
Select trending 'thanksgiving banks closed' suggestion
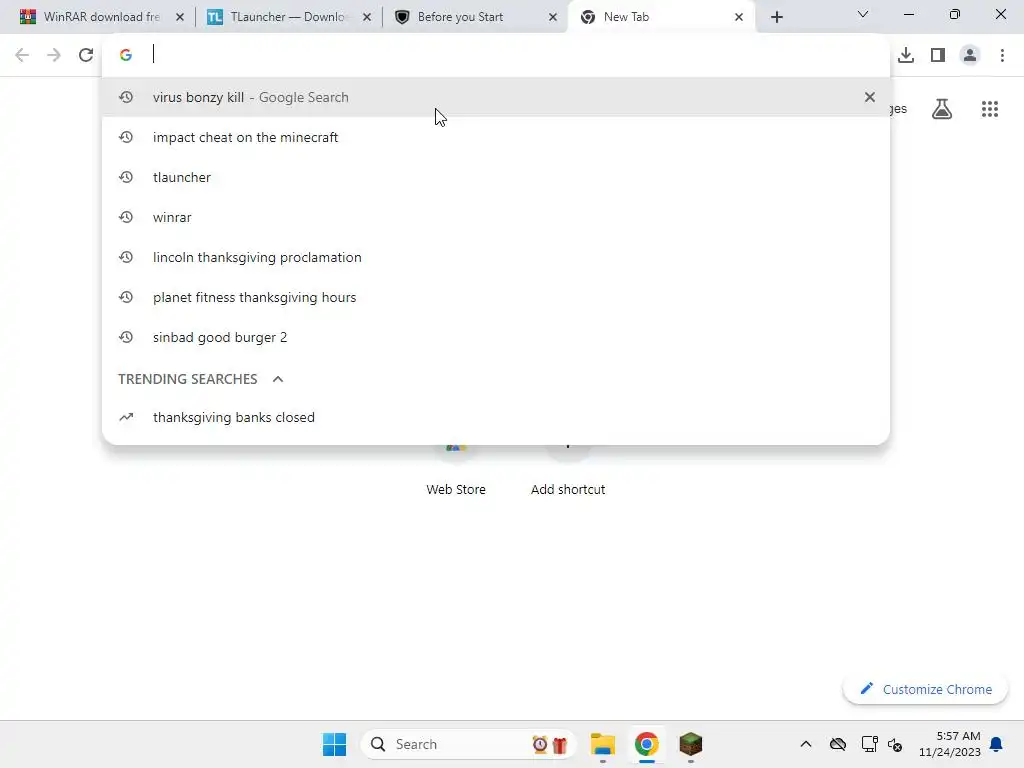coord(496,417)
